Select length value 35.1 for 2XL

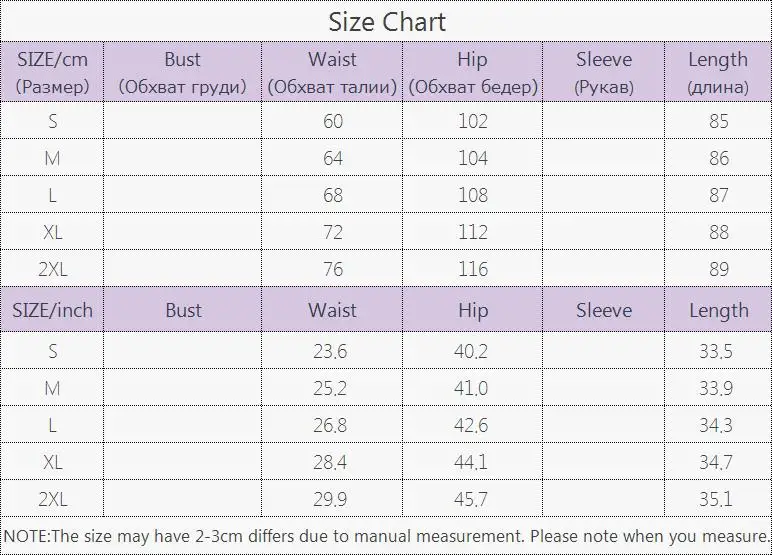(716, 499)
